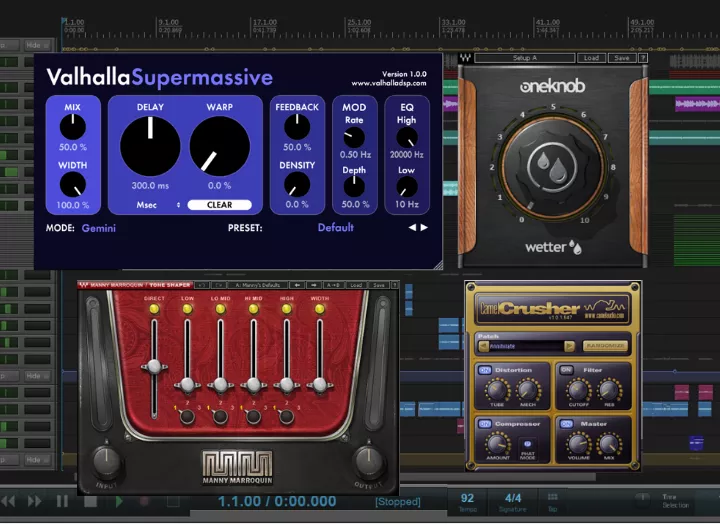Click next patch arrow in CamelCrusher

[x=569, y=346]
